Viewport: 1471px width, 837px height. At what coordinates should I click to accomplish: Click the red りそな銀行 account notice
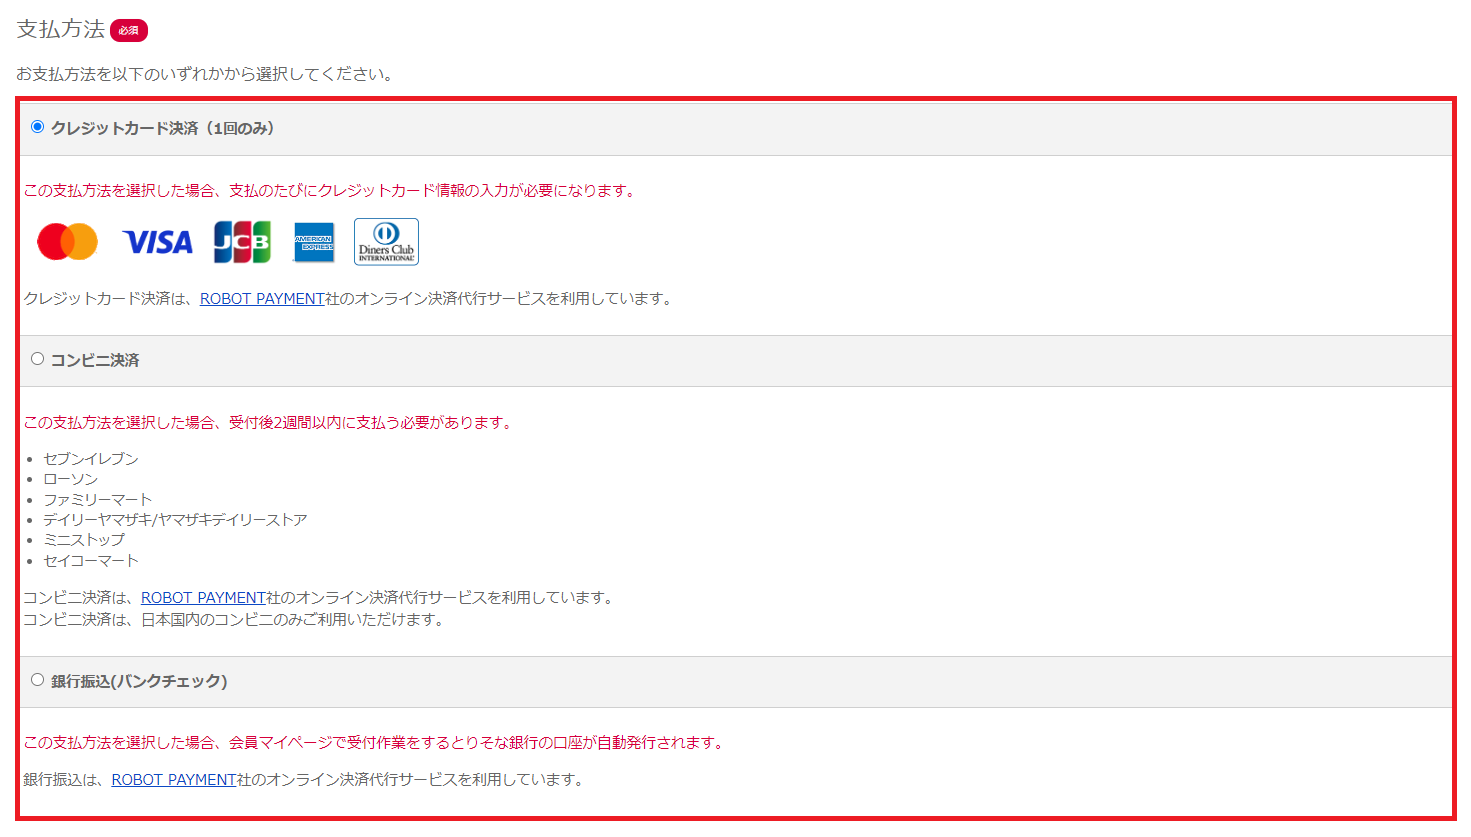pos(375,743)
